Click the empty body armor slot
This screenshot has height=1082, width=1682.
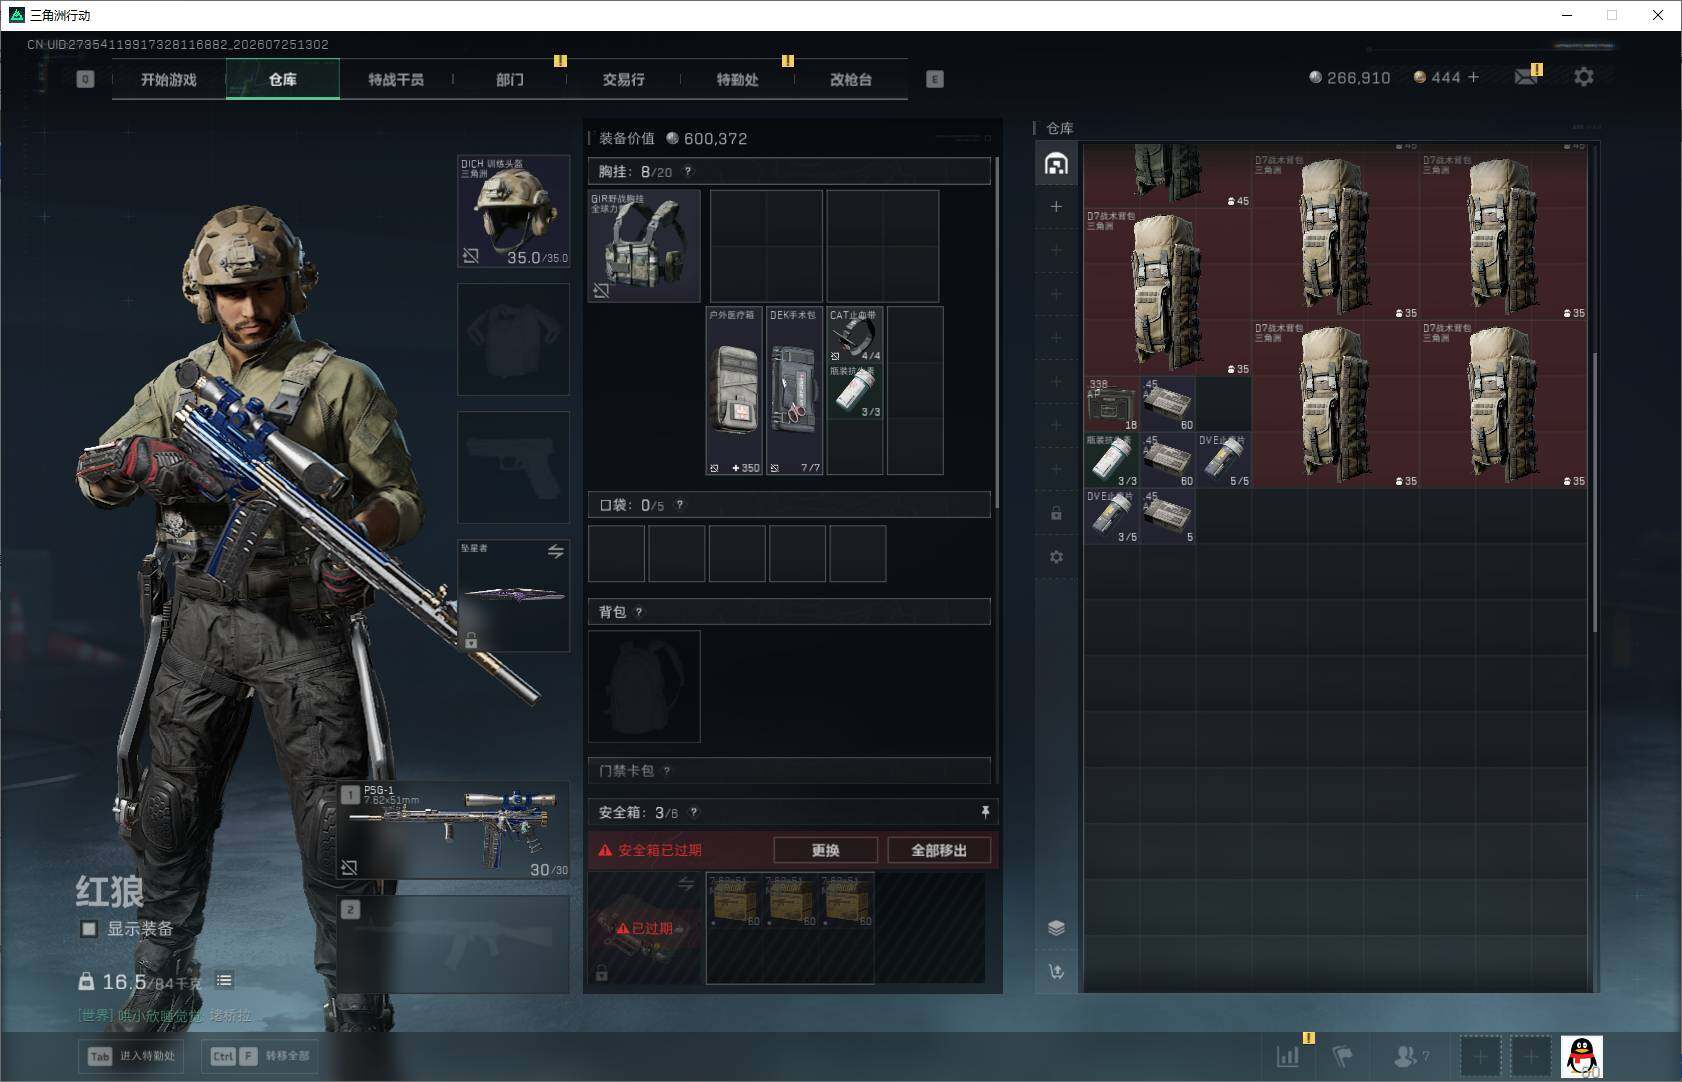pos(514,339)
